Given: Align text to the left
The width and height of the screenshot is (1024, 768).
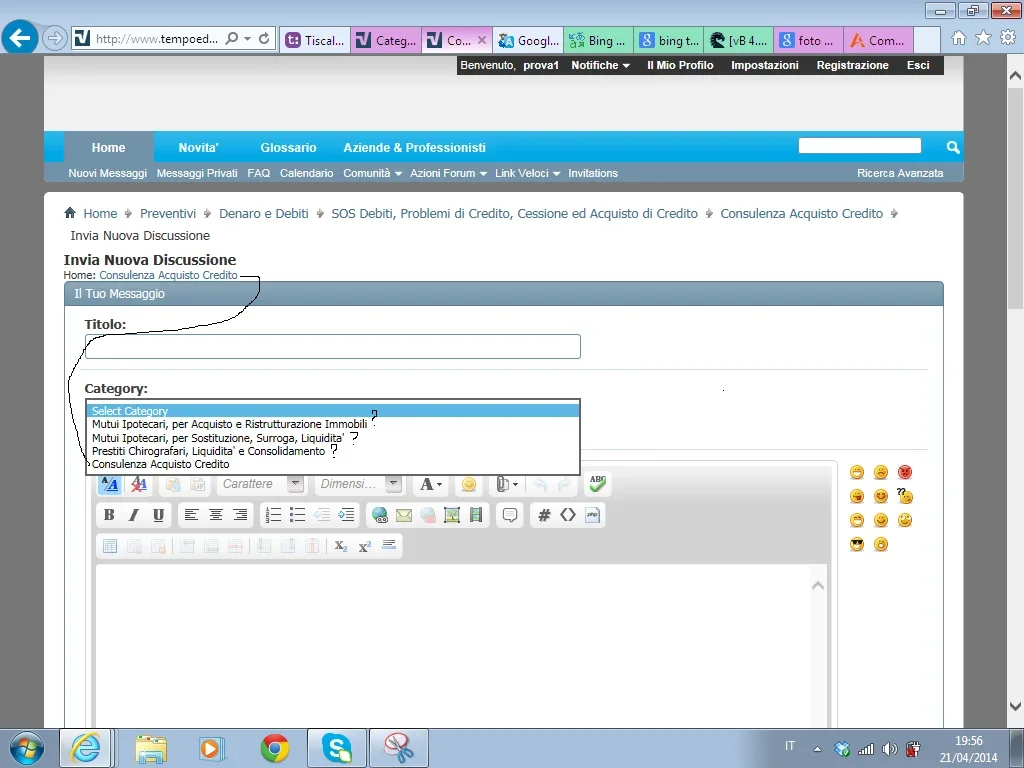Looking at the screenshot, I should 191,515.
